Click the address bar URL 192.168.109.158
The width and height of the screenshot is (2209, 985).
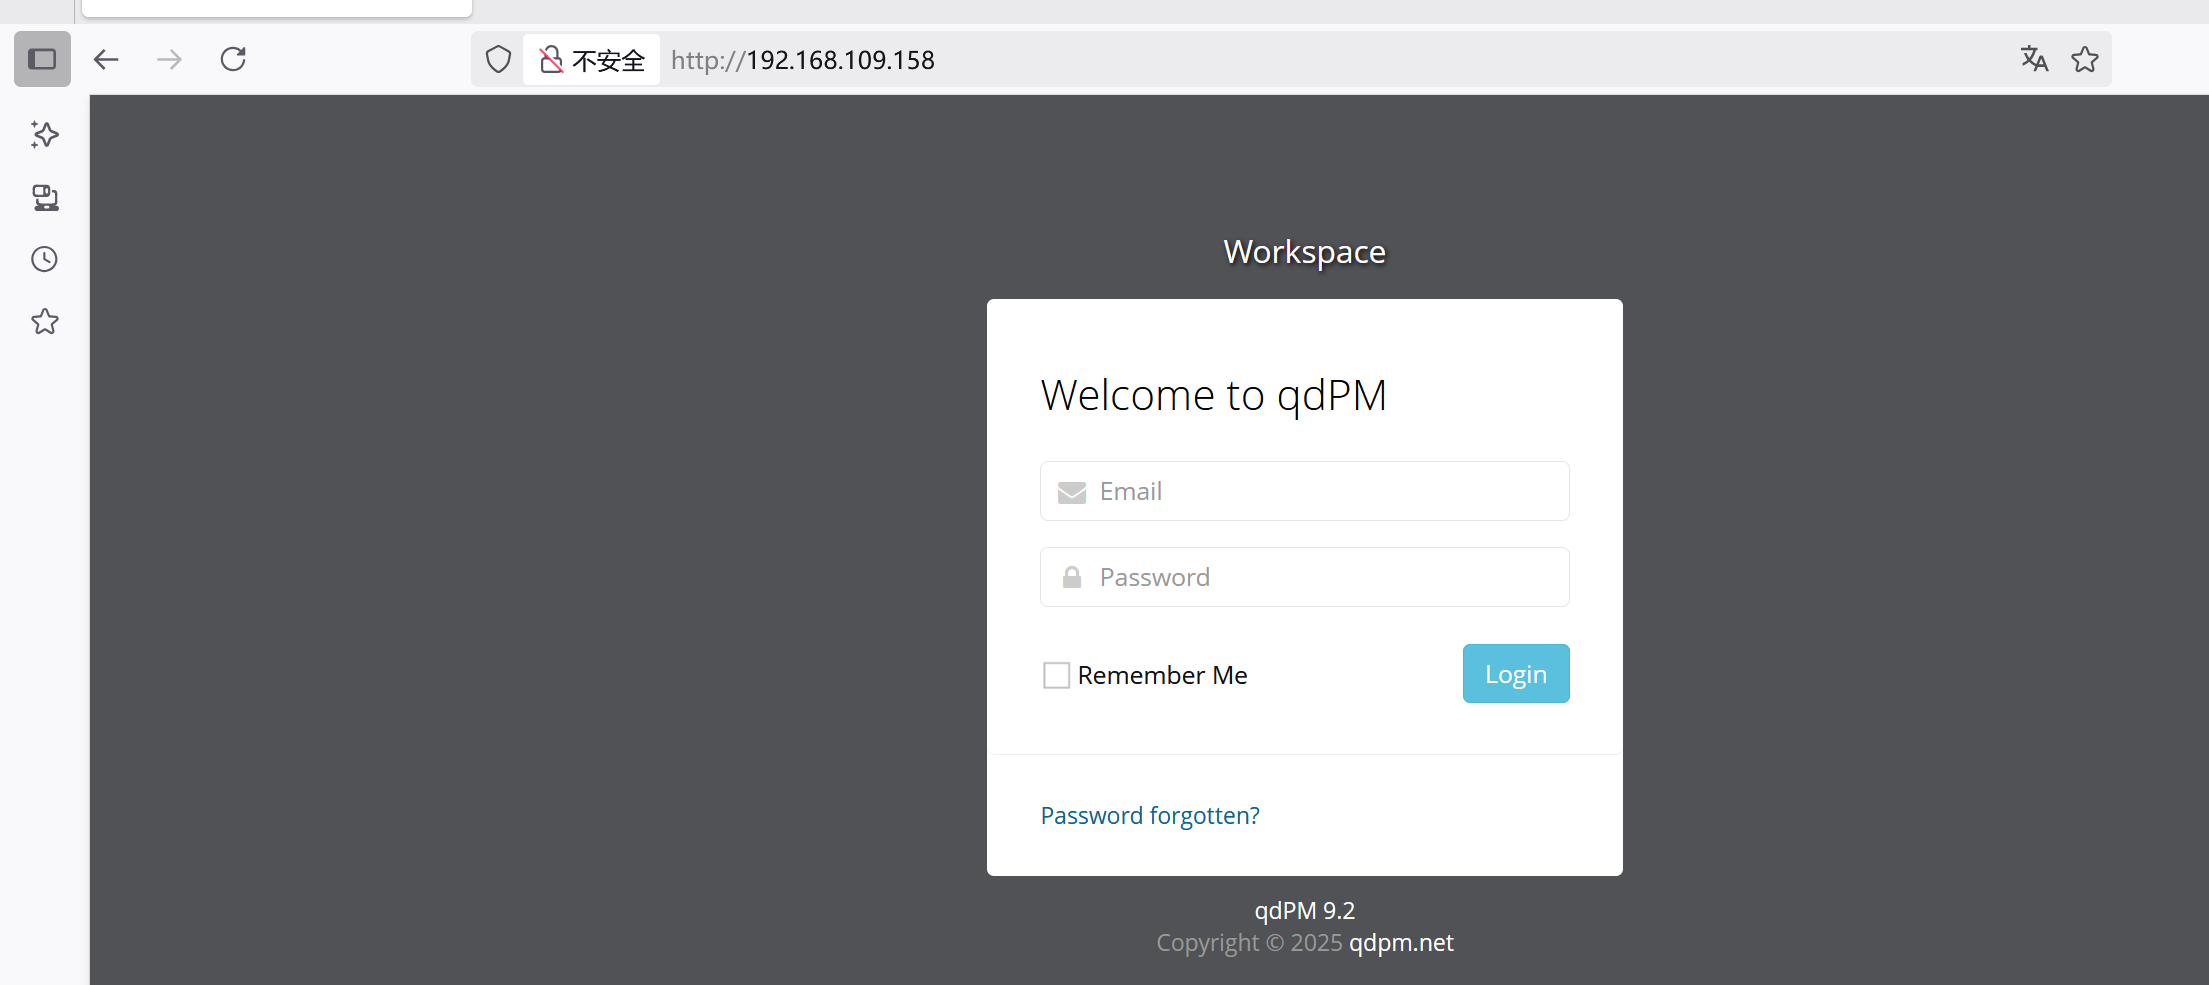803,60
